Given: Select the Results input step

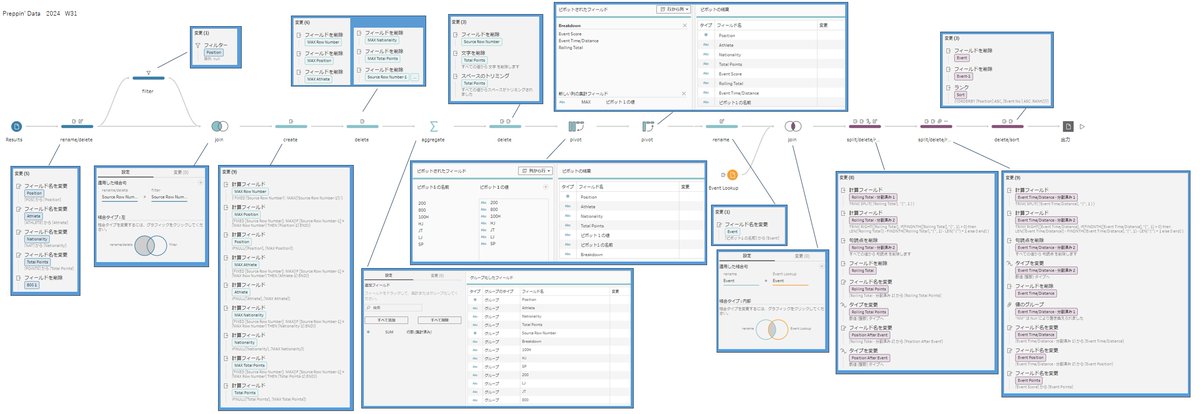Looking at the screenshot, I should pyautogui.click(x=16, y=126).
